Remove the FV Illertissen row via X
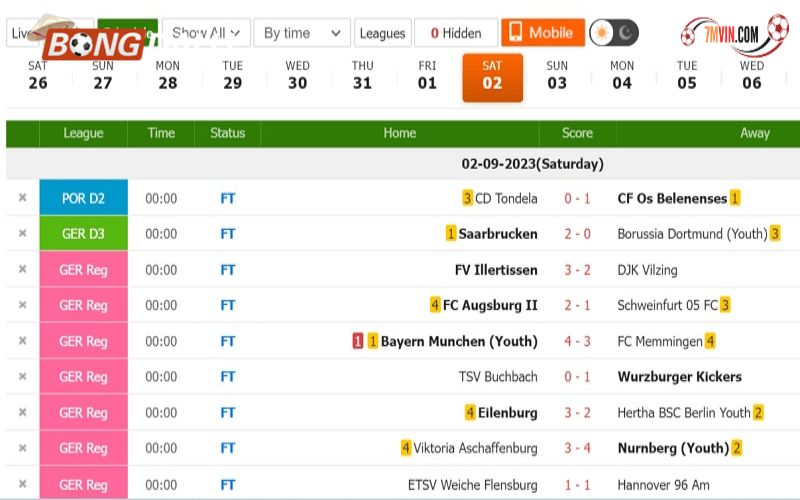 coord(22,269)
